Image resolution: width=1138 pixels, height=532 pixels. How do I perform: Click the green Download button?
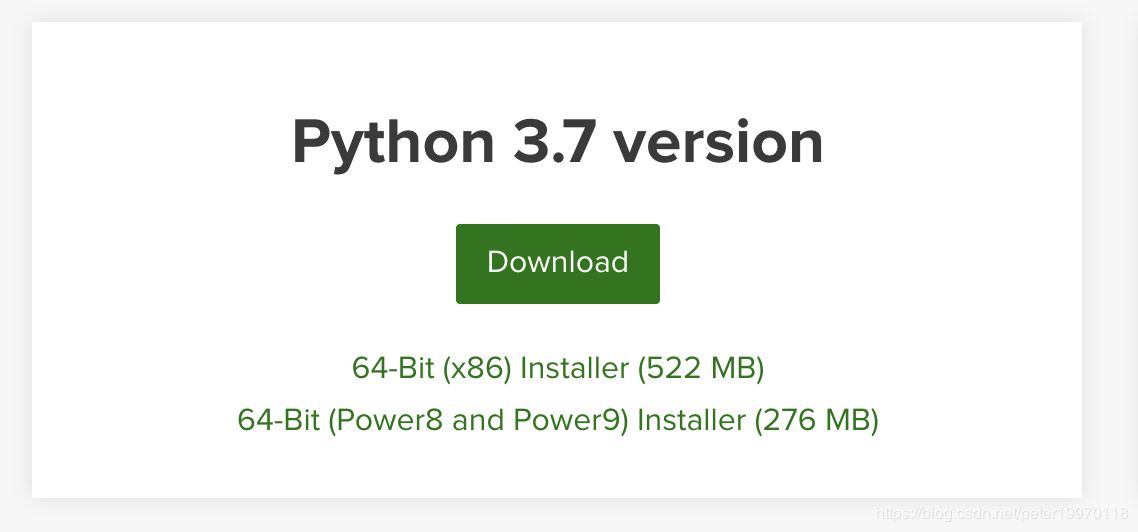click(x=557, y=264)
